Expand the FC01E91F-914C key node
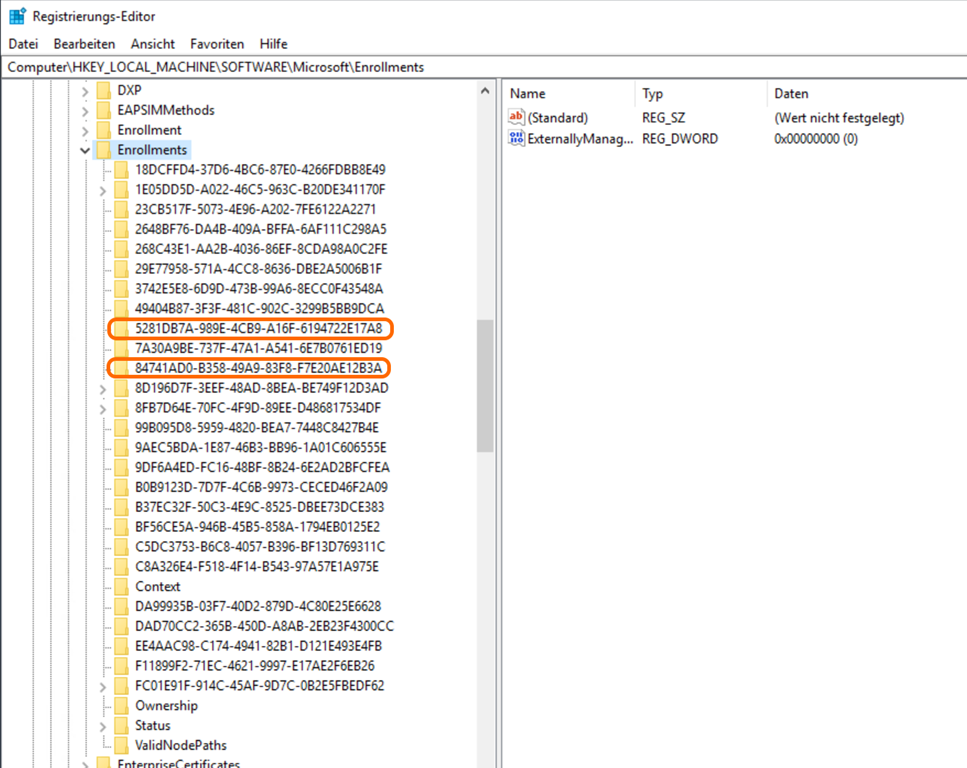Screen dimensions: 967x768 point(103,686)
